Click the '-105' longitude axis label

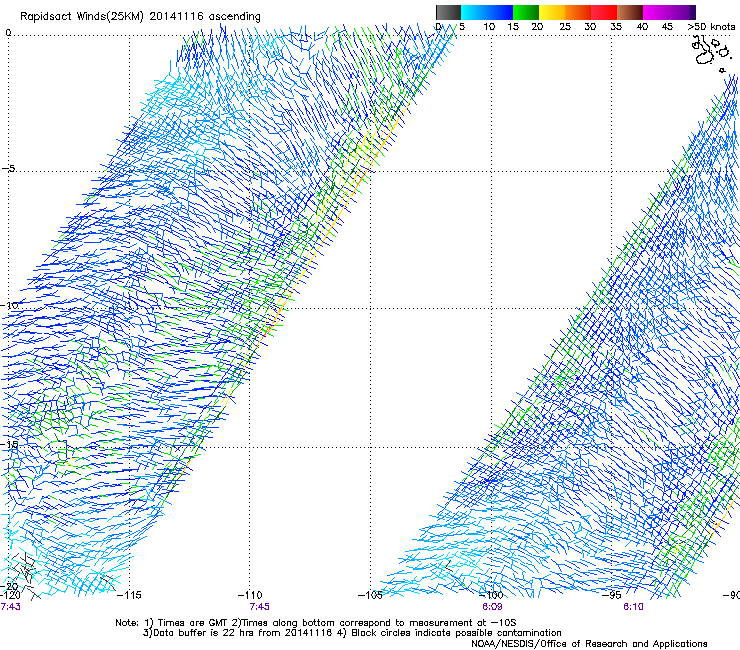point(370,595)
